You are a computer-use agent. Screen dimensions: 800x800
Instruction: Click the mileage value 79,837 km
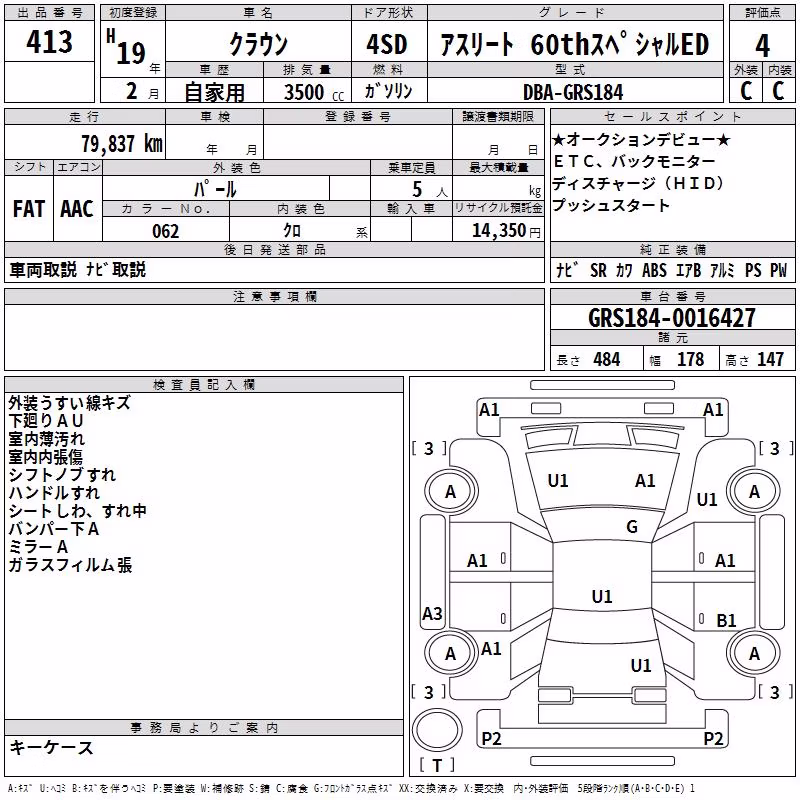coord(122,144)
